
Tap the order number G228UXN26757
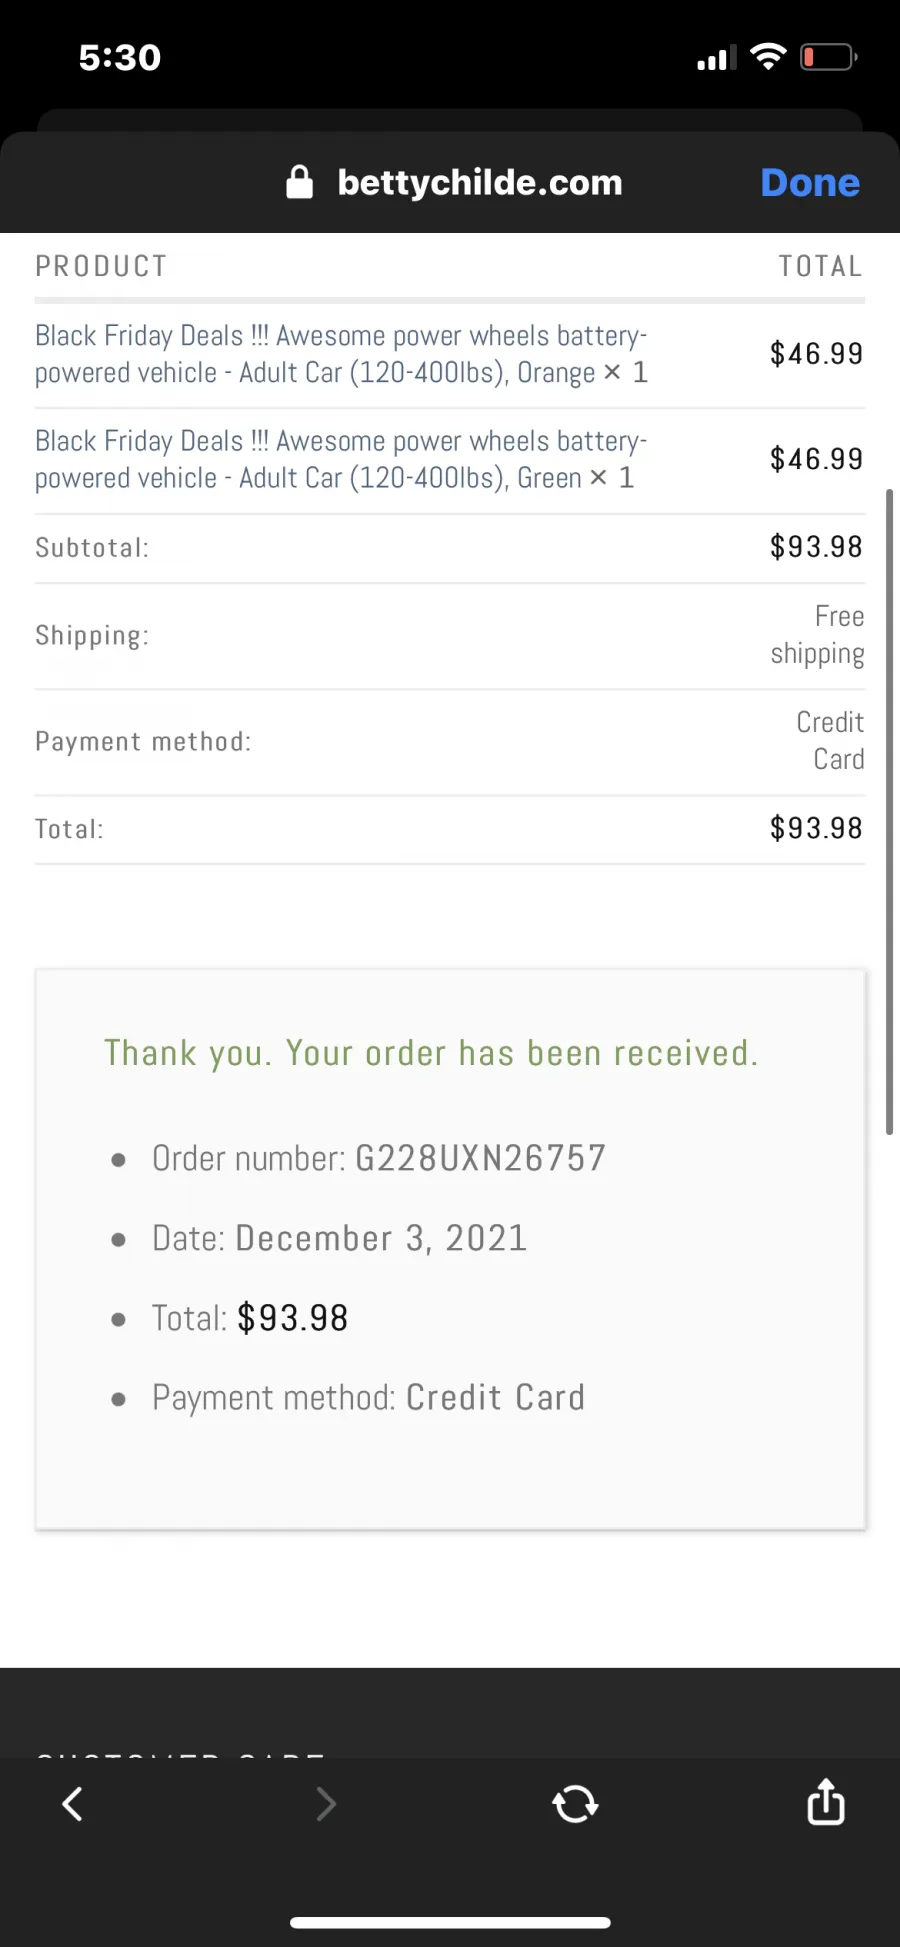click(x=481, y=1158)
